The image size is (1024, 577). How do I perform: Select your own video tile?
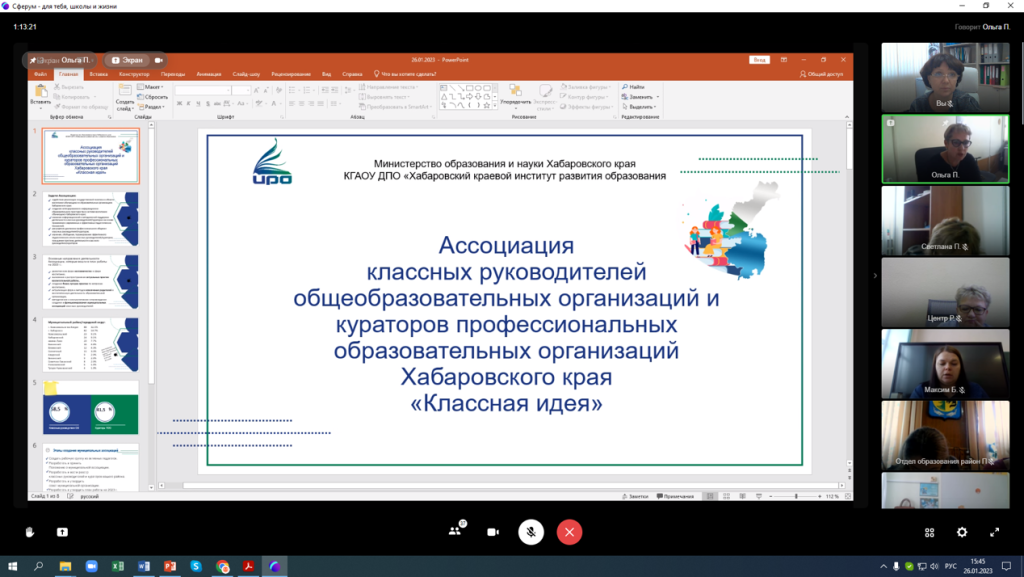945,77
